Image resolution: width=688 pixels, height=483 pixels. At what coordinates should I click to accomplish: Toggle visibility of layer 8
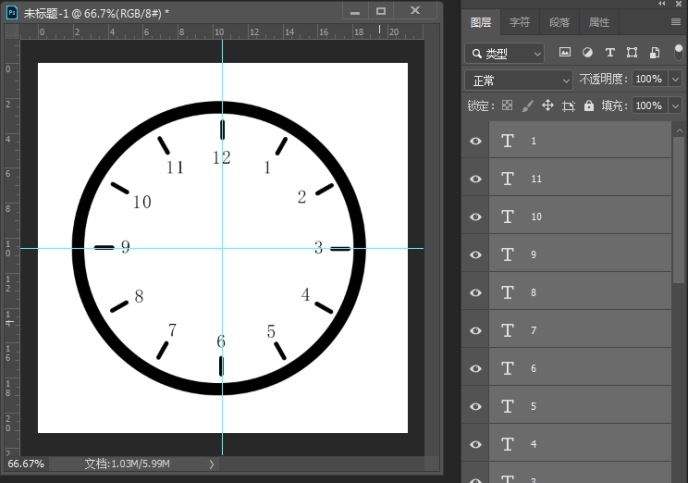pos(476,293)
